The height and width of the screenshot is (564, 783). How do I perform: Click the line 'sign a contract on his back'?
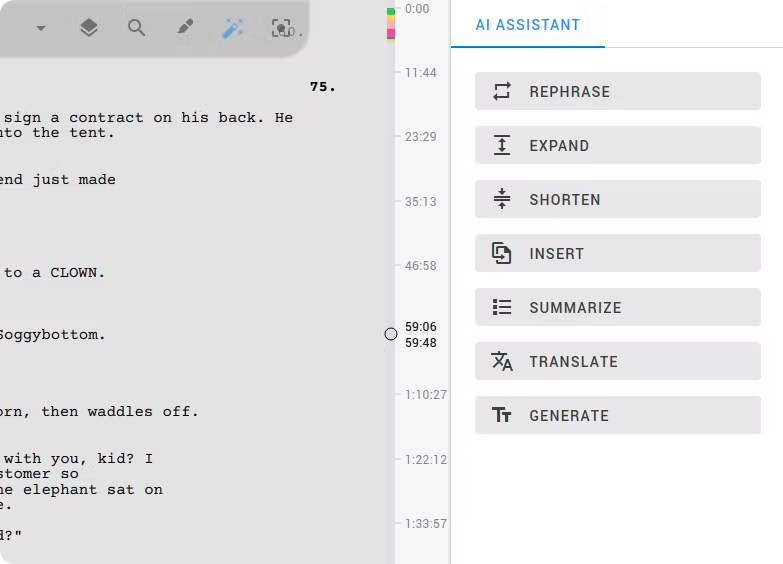coord(134,118)
